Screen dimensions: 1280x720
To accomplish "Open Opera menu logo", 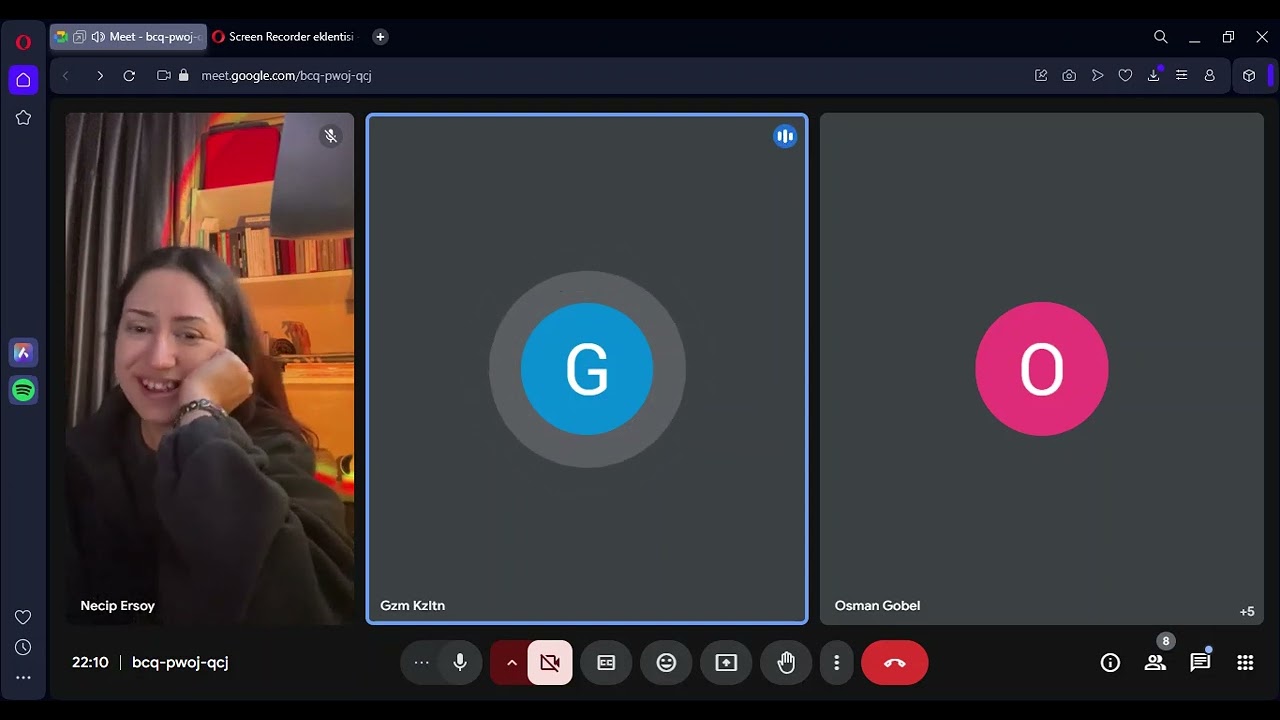I will pos(23,42).
